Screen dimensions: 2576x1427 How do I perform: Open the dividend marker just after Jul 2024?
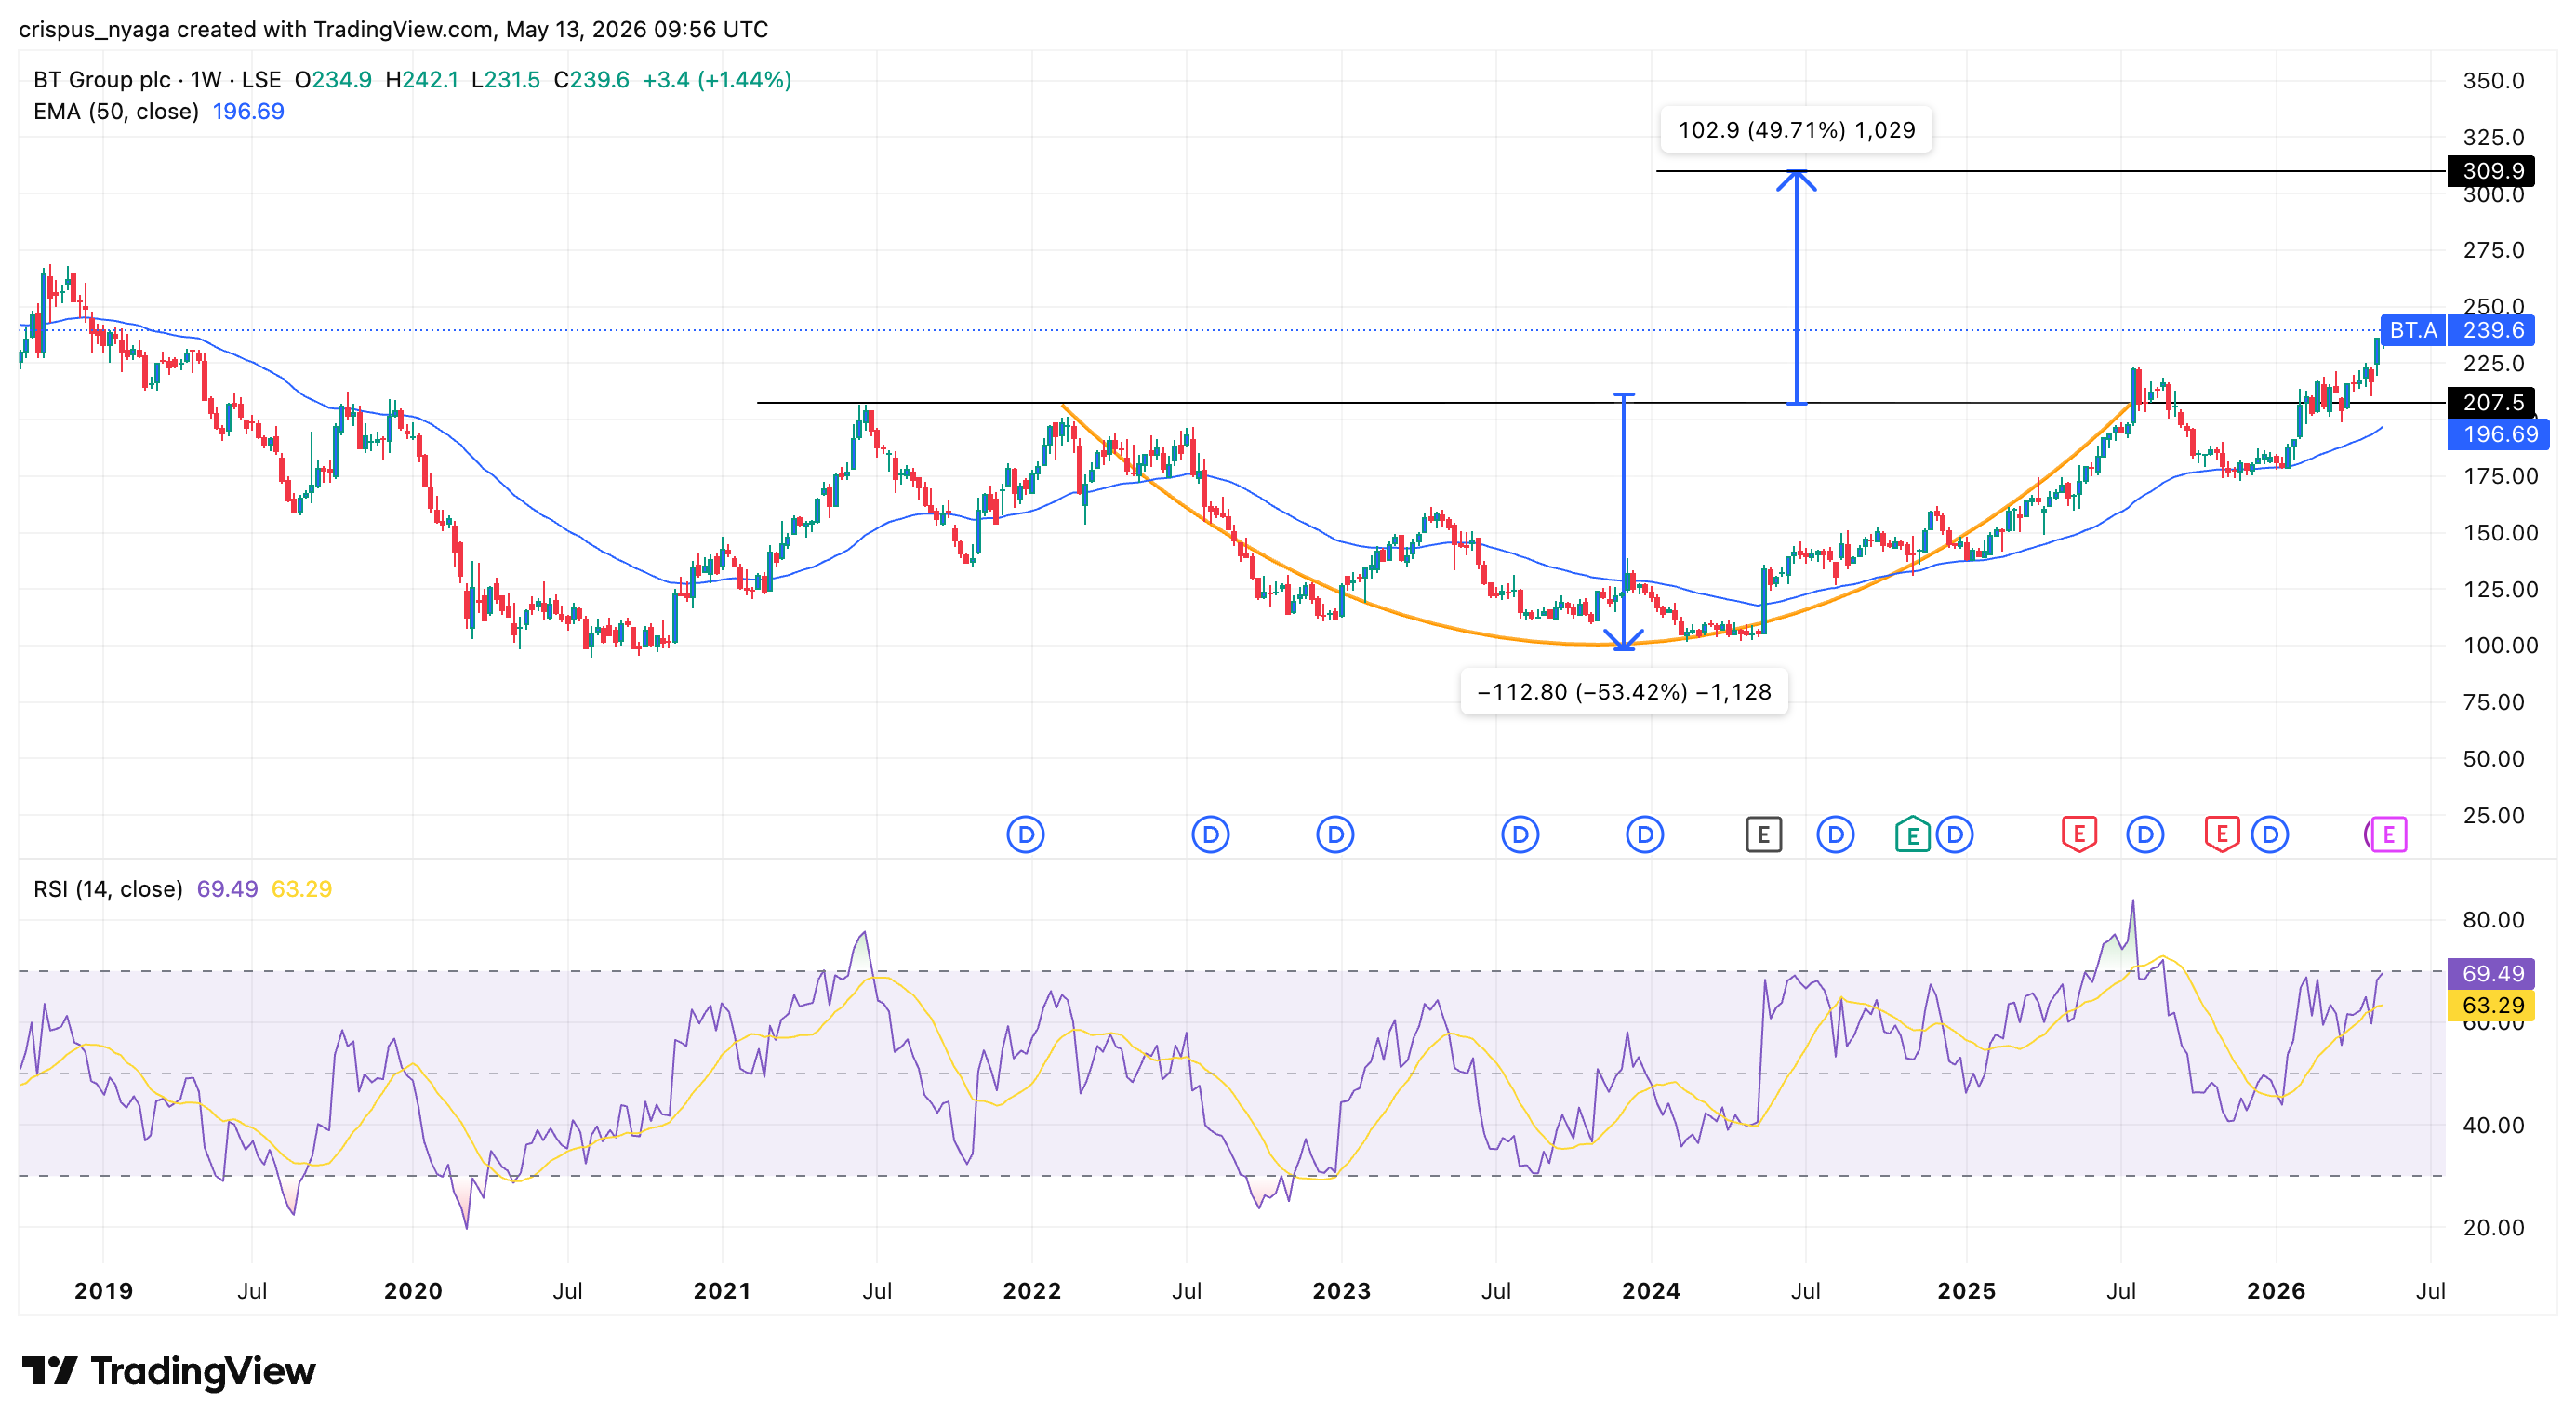(x=1835, y=834)
